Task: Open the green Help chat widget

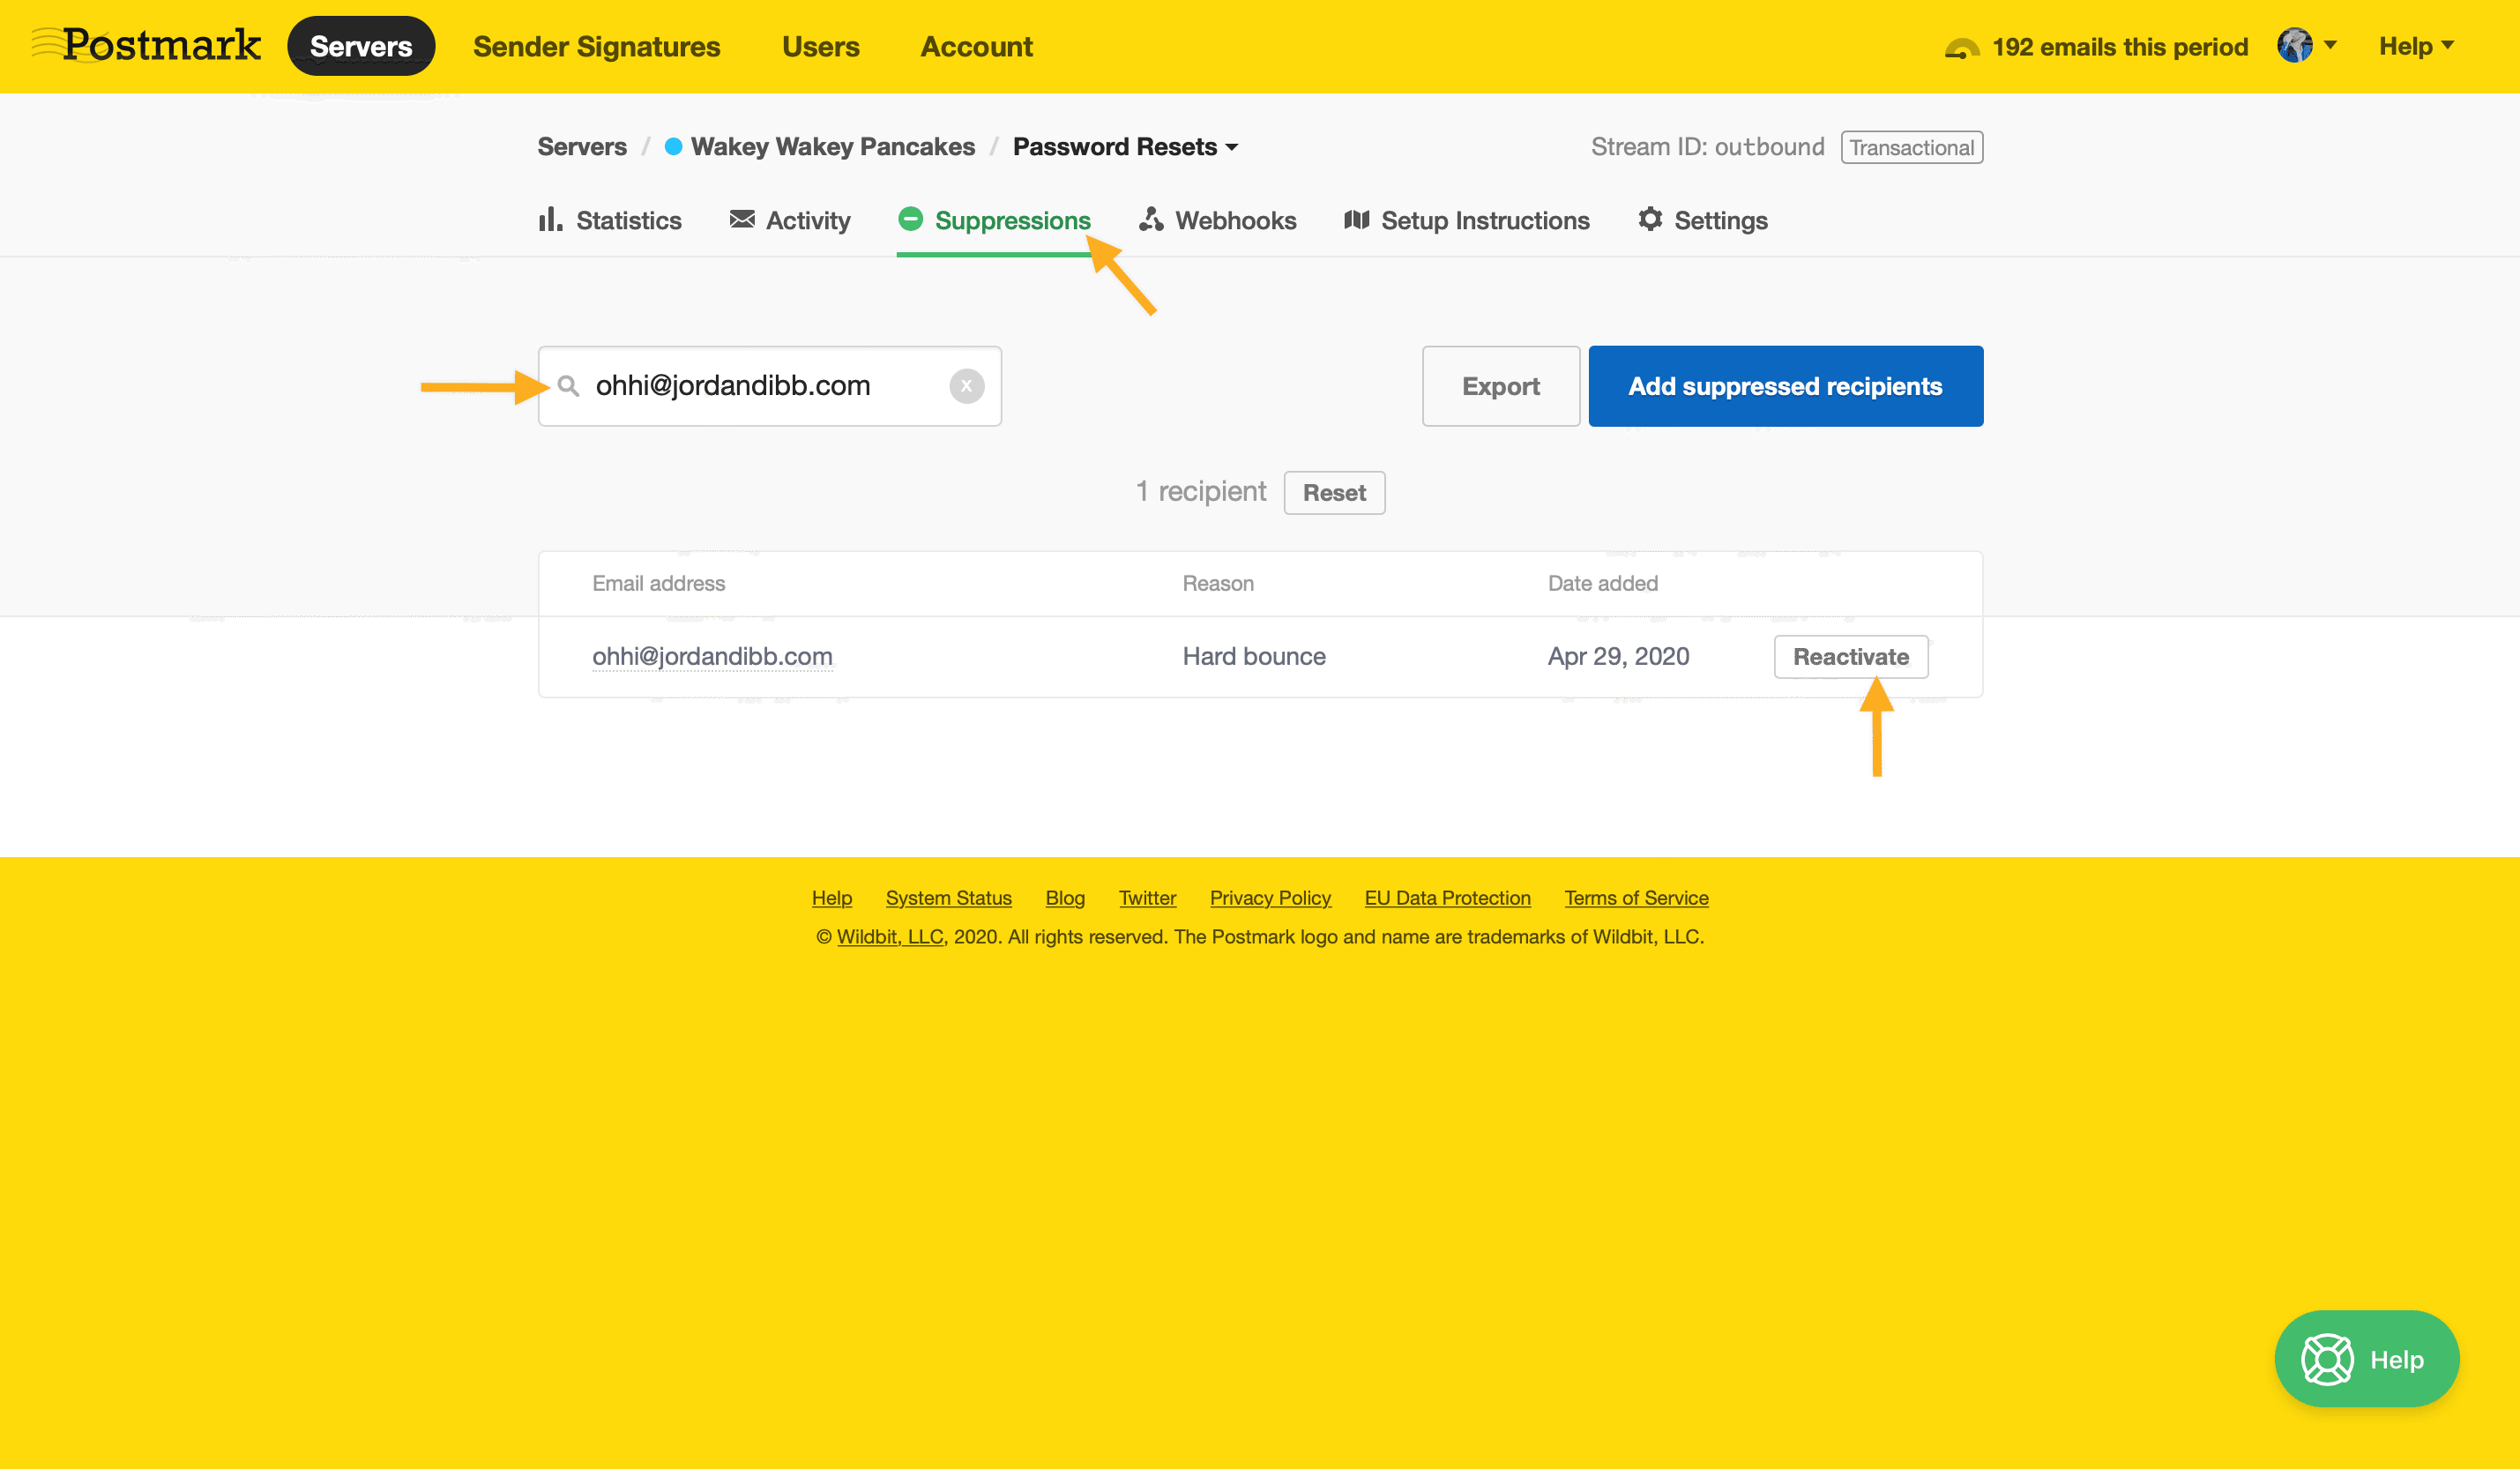Action: coord(2366,1359)
